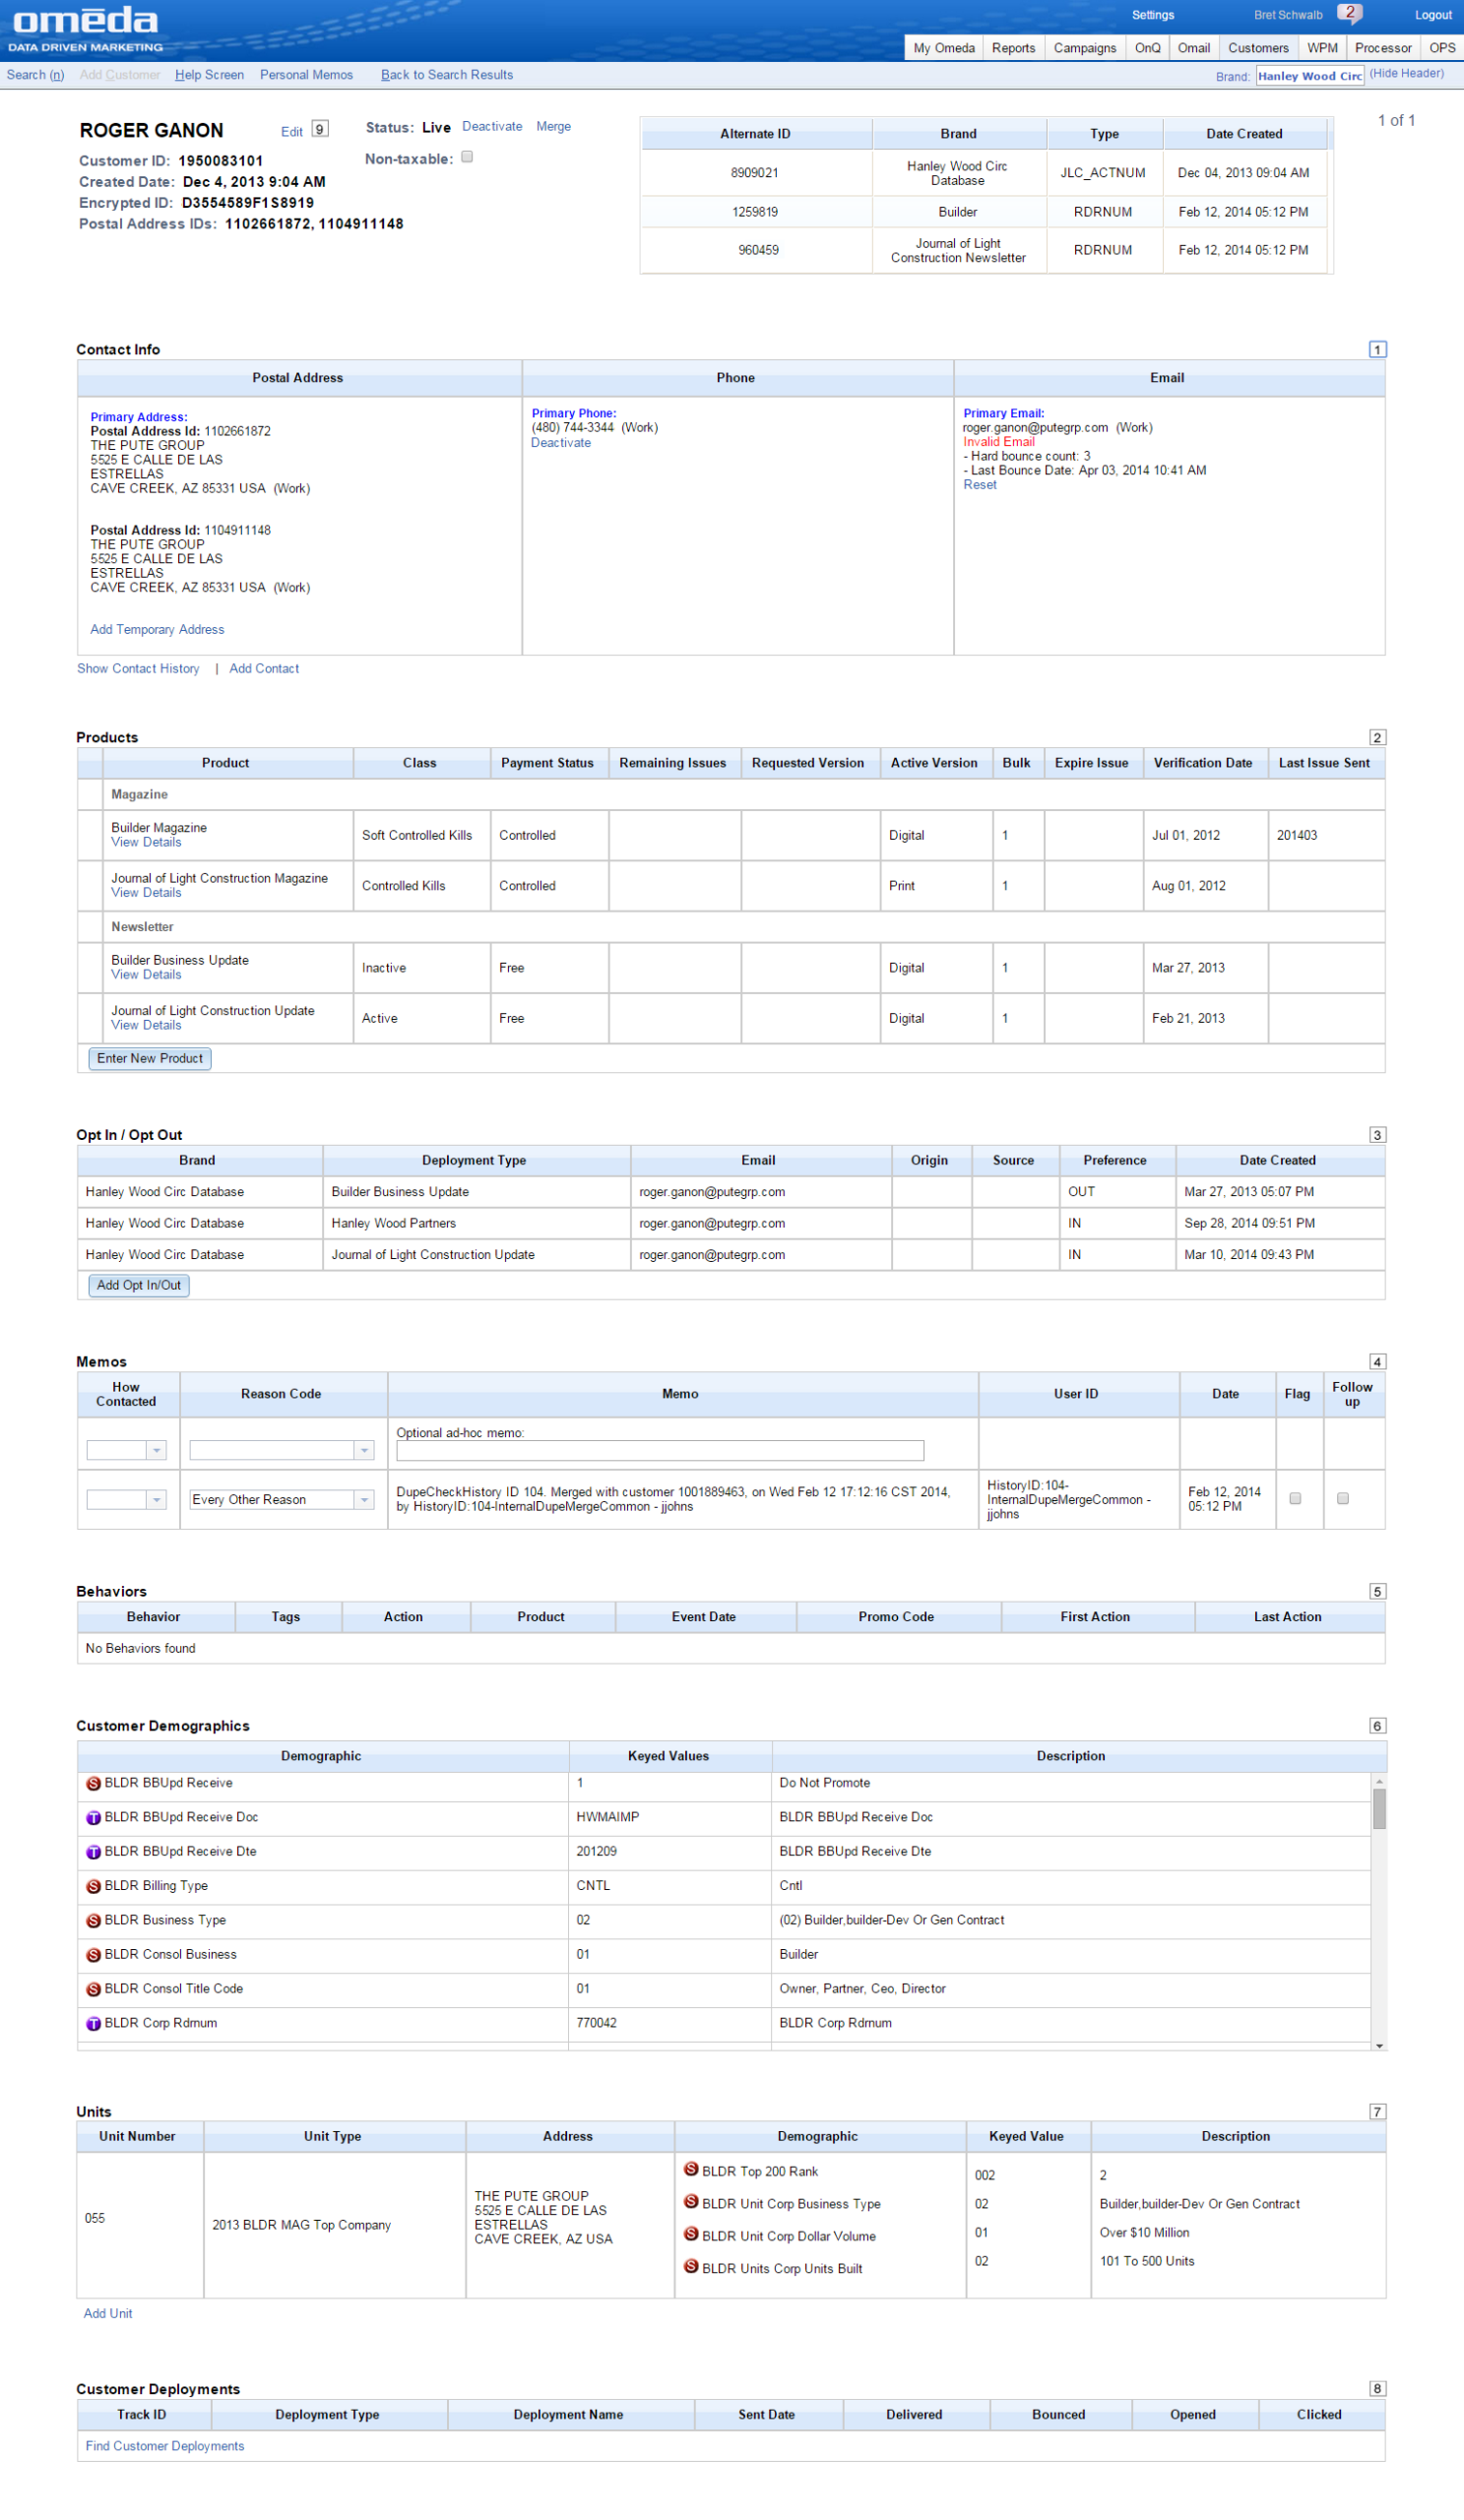Click the section 4 marker for Memos
This screenshot has width=1464, height=2520.
click(x=1377, y=1362)
